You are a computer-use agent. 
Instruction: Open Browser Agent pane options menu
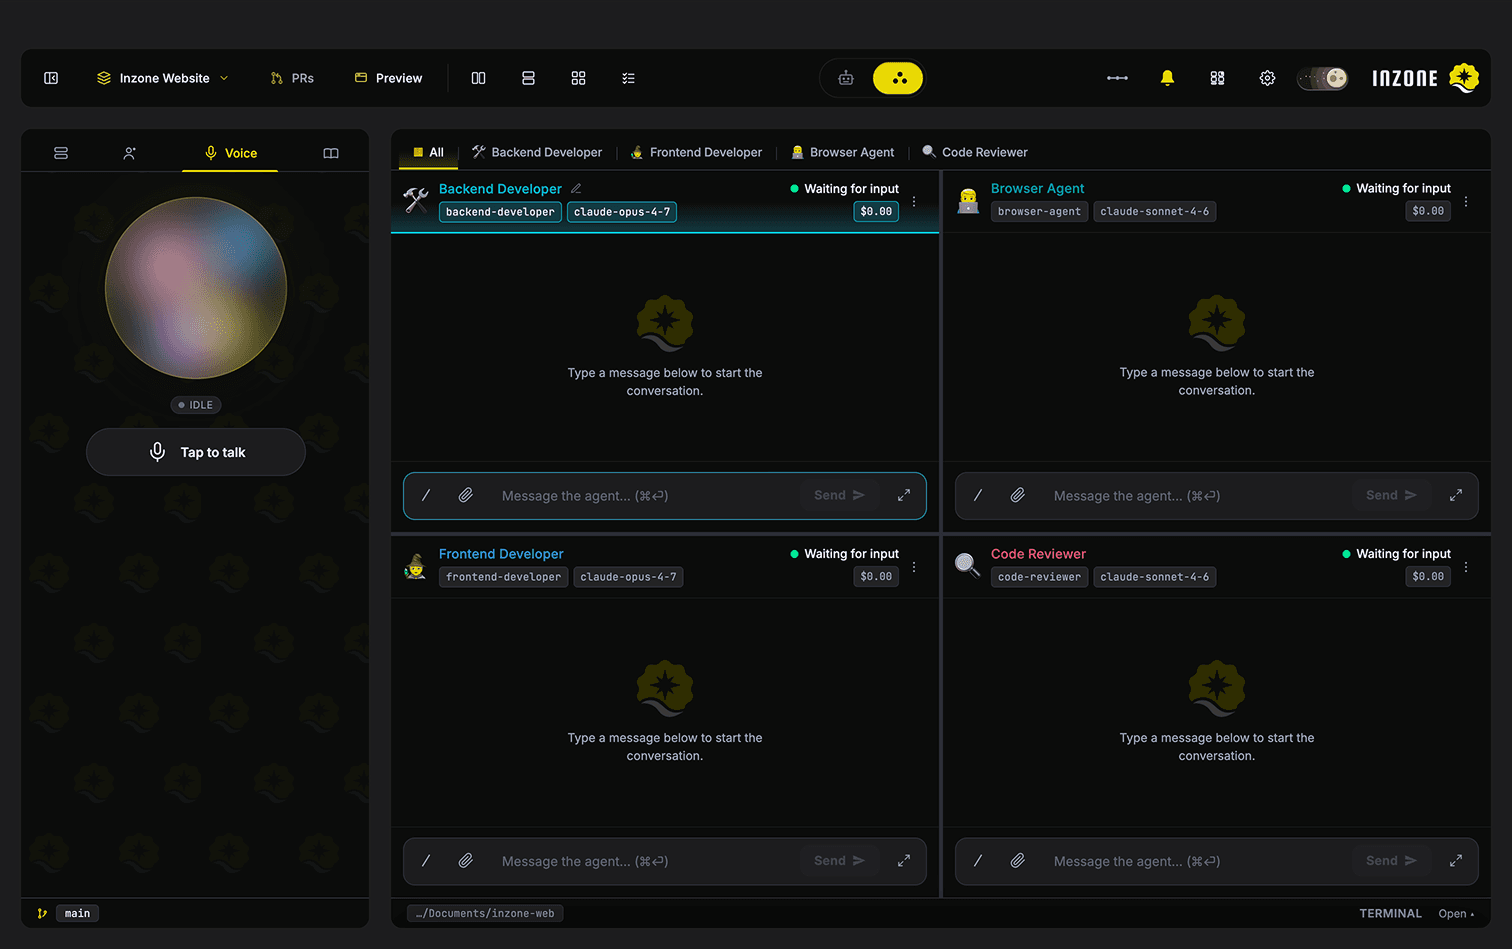point(1466,201)
